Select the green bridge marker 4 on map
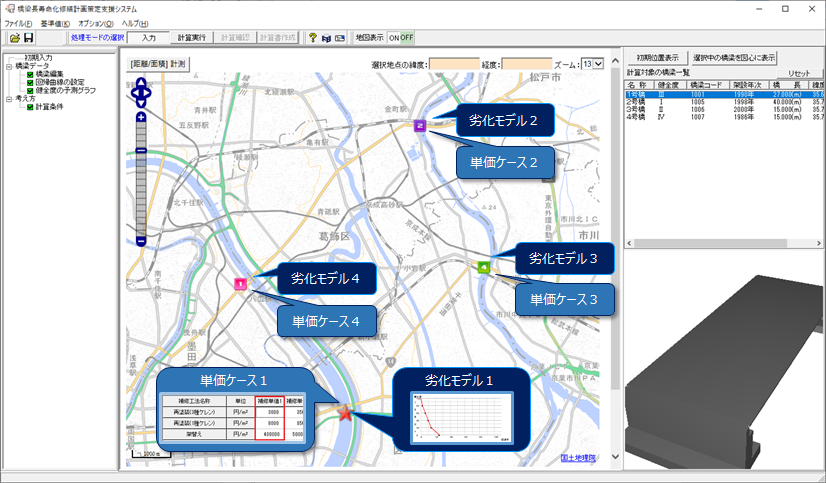 (x=484, y=267)
